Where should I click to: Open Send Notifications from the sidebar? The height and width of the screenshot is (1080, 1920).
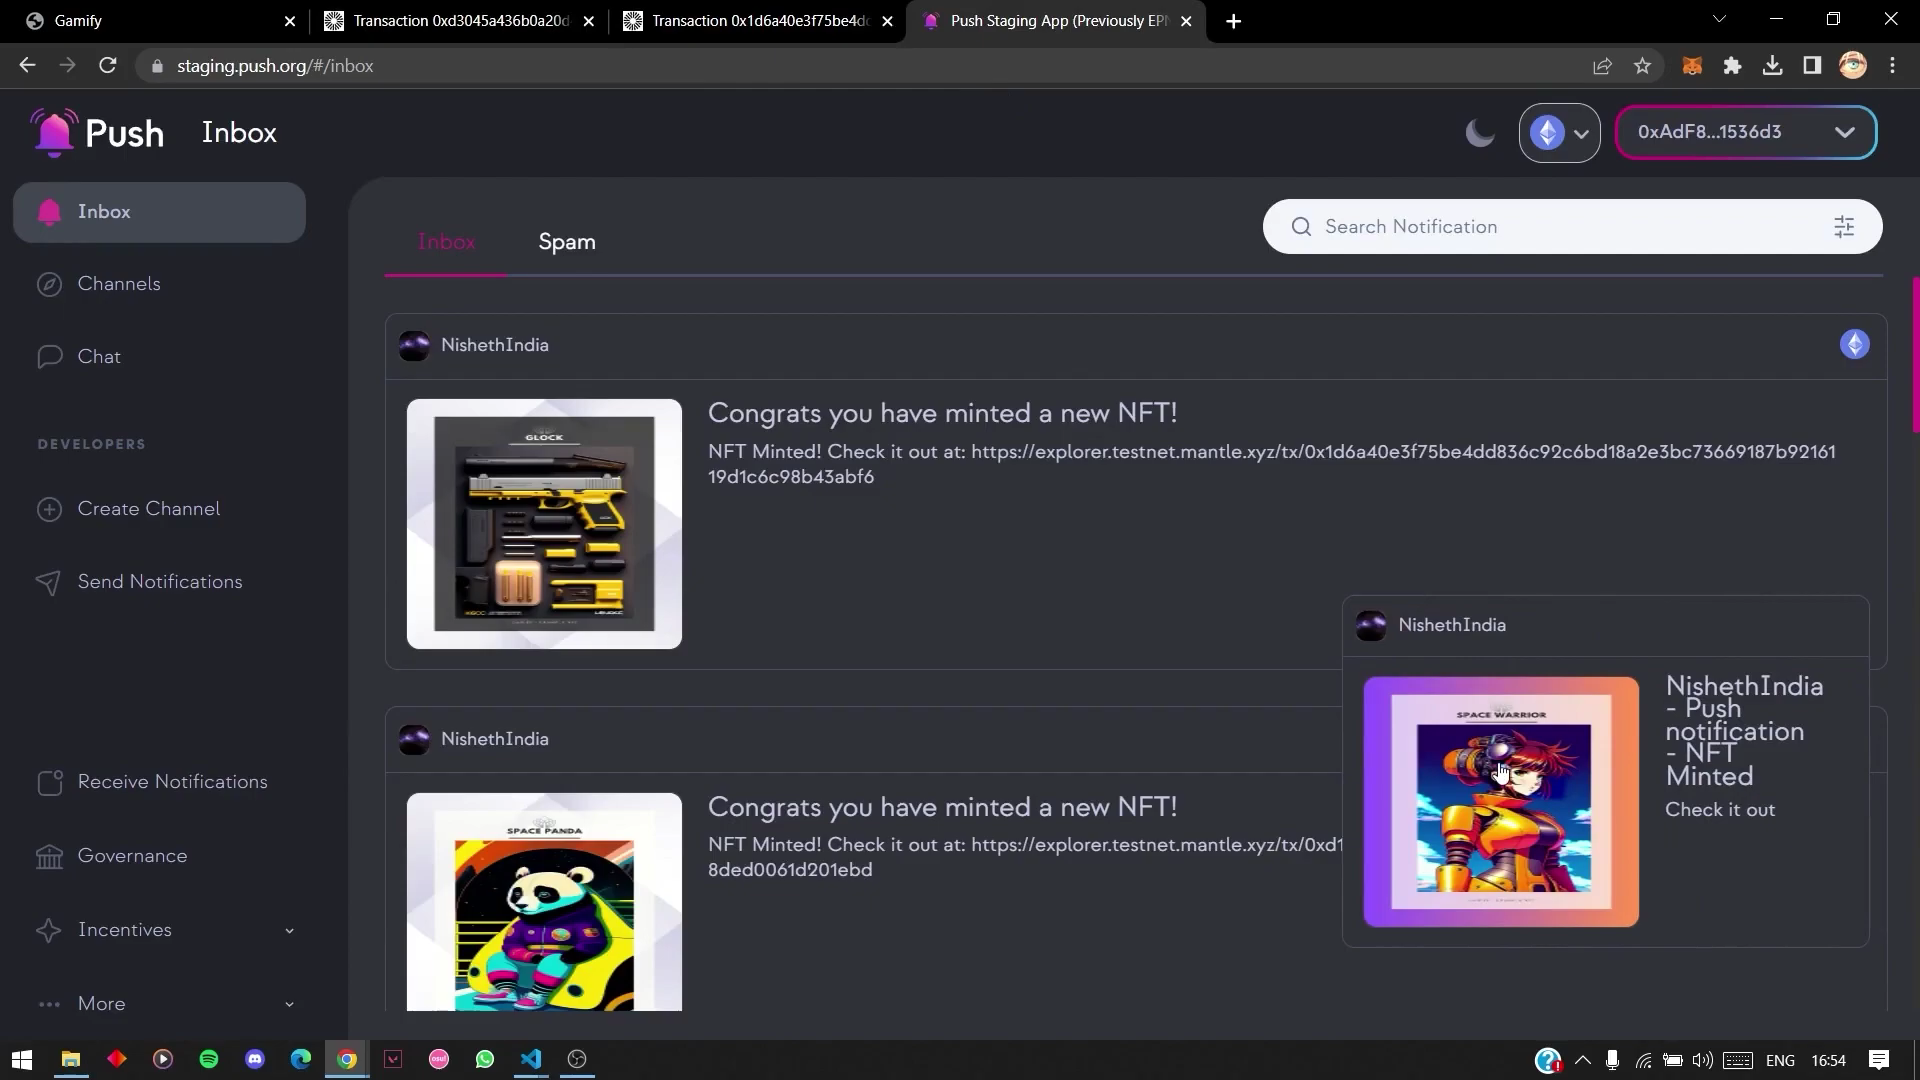pyautogui.click(x=160, y=581)
